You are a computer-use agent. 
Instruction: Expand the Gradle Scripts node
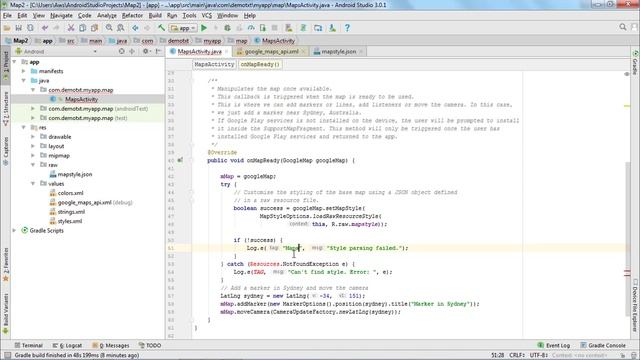point(15,231)
